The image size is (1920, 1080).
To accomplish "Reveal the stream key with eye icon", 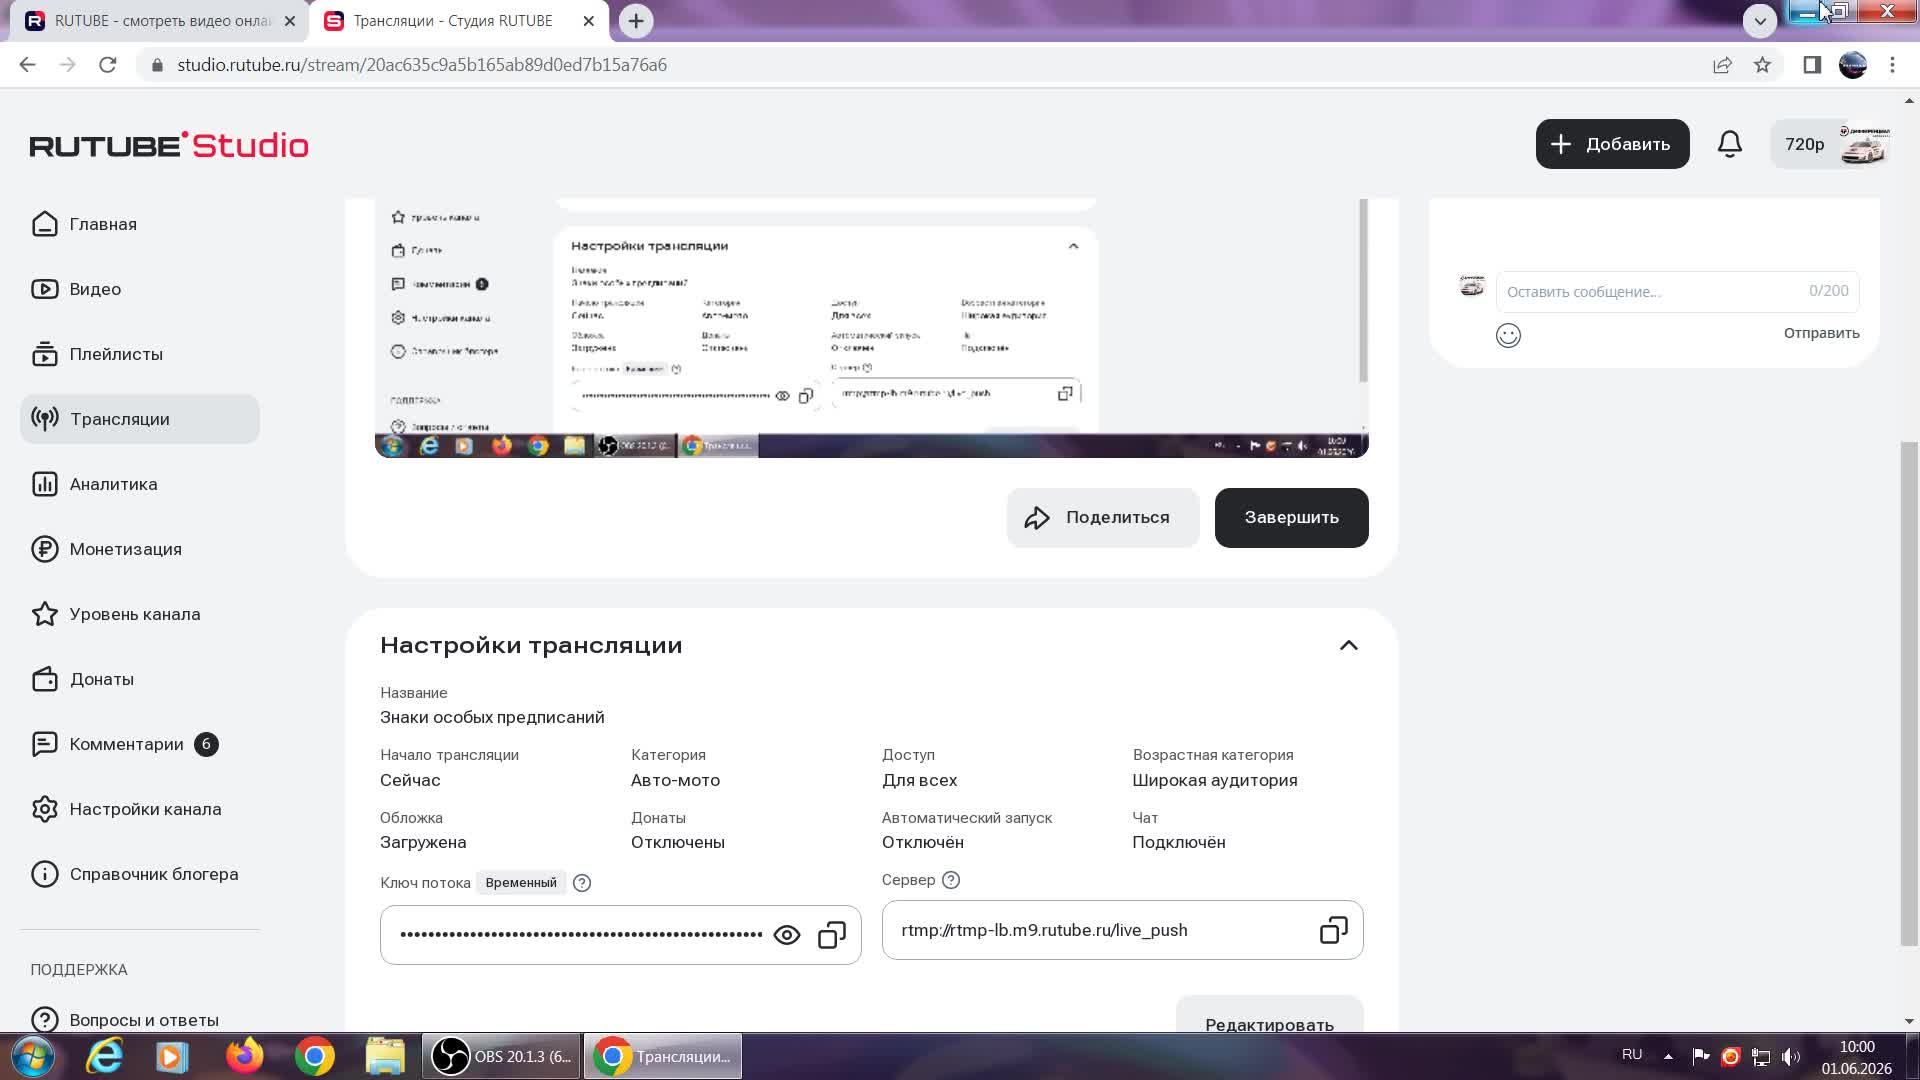I will 787,935.
